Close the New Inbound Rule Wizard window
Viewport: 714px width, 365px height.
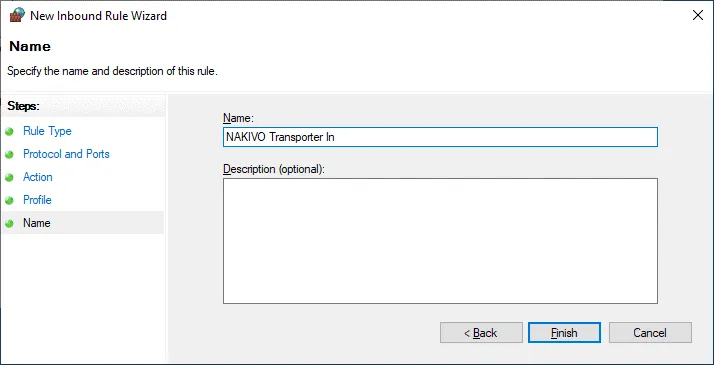click(698, 15)
